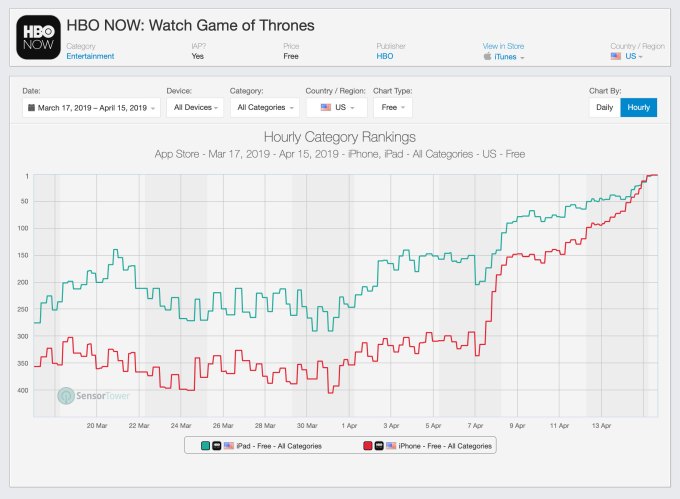Click the HBO NOW app icon

pyautogui.click(x=37, y=36)
